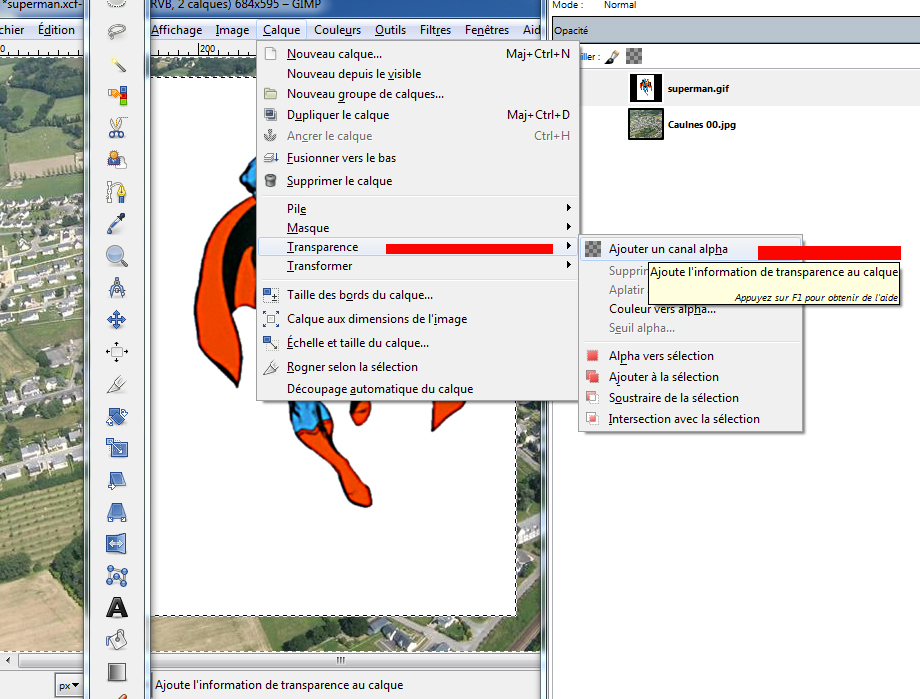Toggle the lock pixels paintbrush icon
Image resolution: width=920 pixels, height=699 pixels.
(x=612, y=57)
